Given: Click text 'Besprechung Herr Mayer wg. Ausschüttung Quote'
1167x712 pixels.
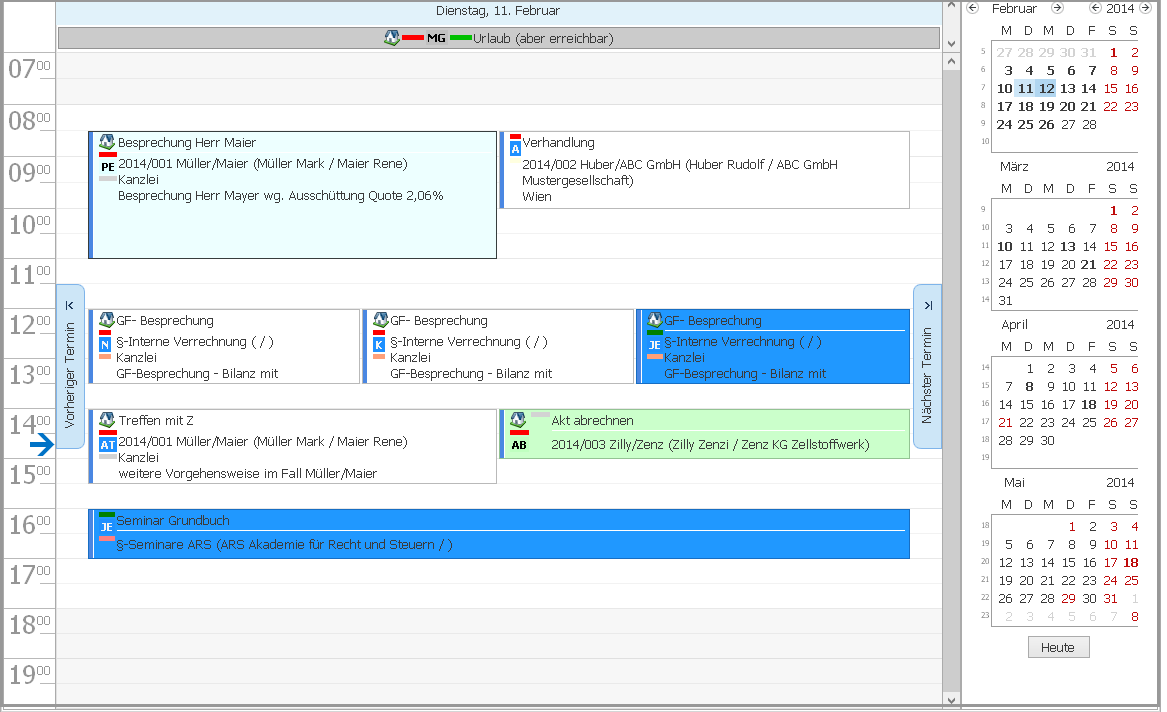Looking at the screenshot, I should tap(260, 196).
